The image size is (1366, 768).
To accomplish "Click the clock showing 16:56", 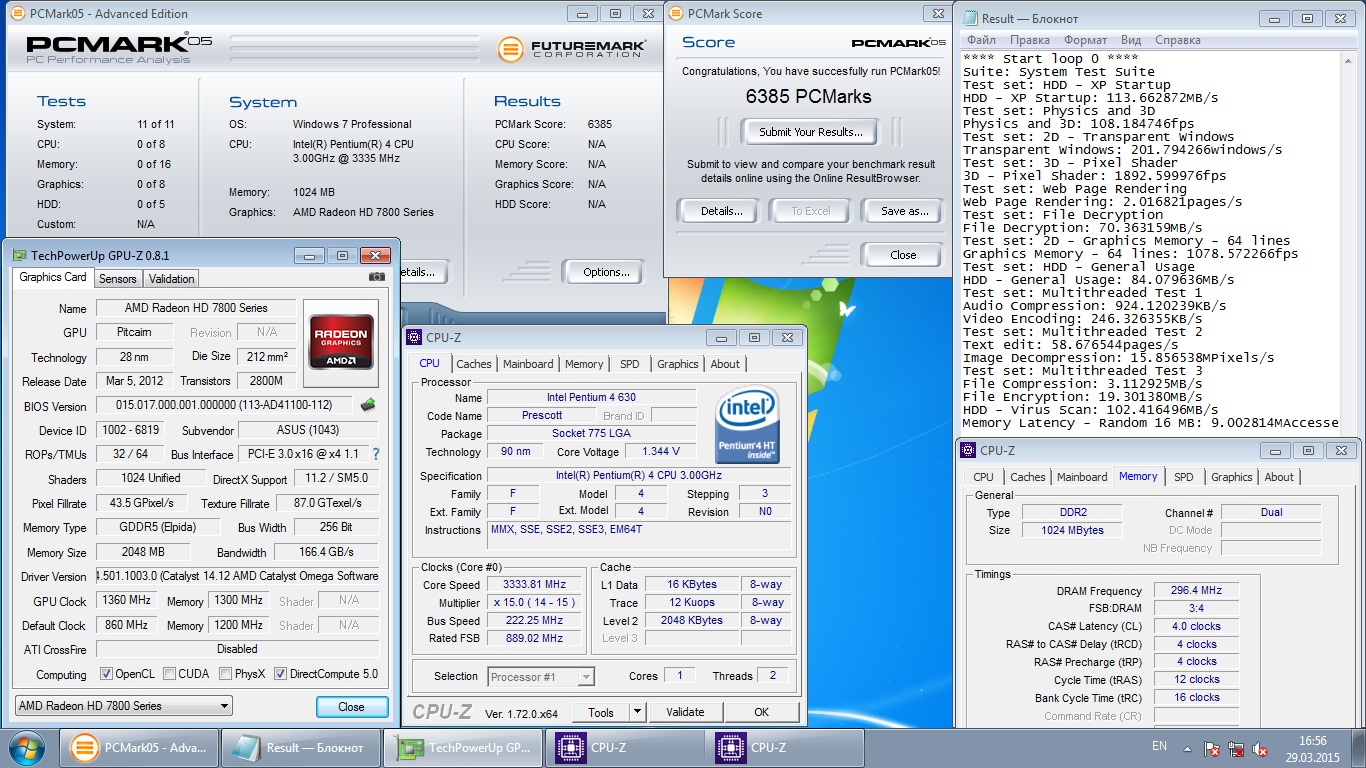I will 1313,740.
